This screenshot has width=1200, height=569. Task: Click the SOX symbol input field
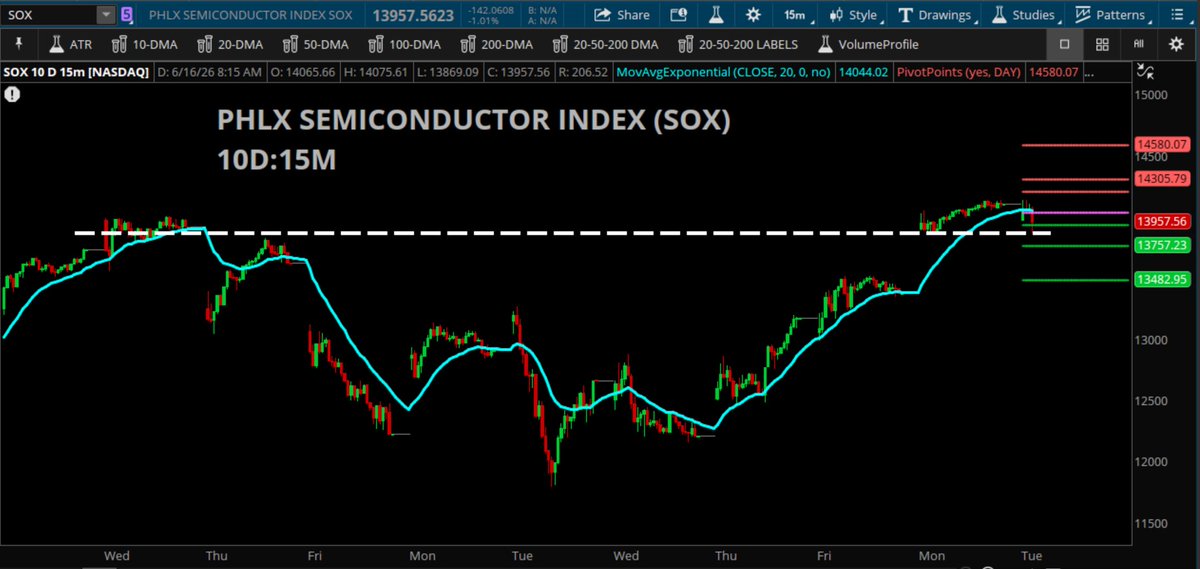(x=50, y=15)
